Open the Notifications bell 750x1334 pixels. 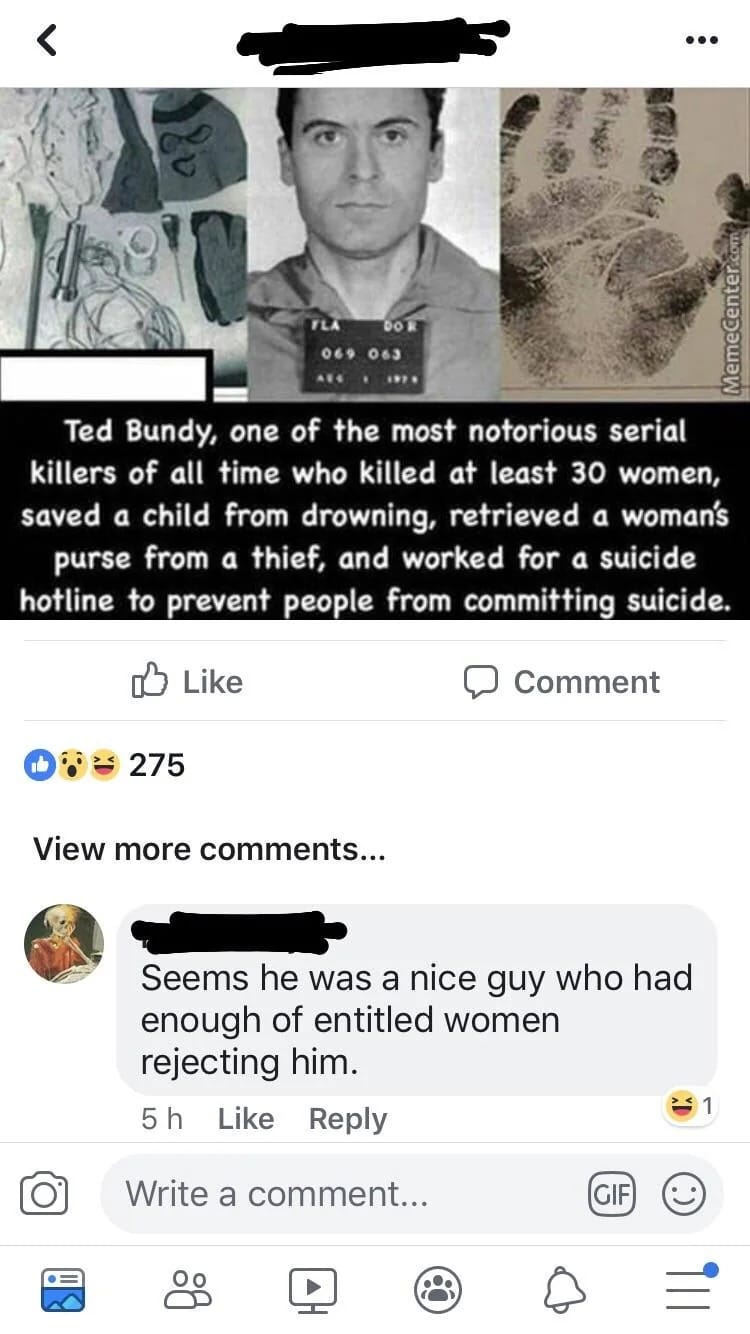tap(564, 1290)
